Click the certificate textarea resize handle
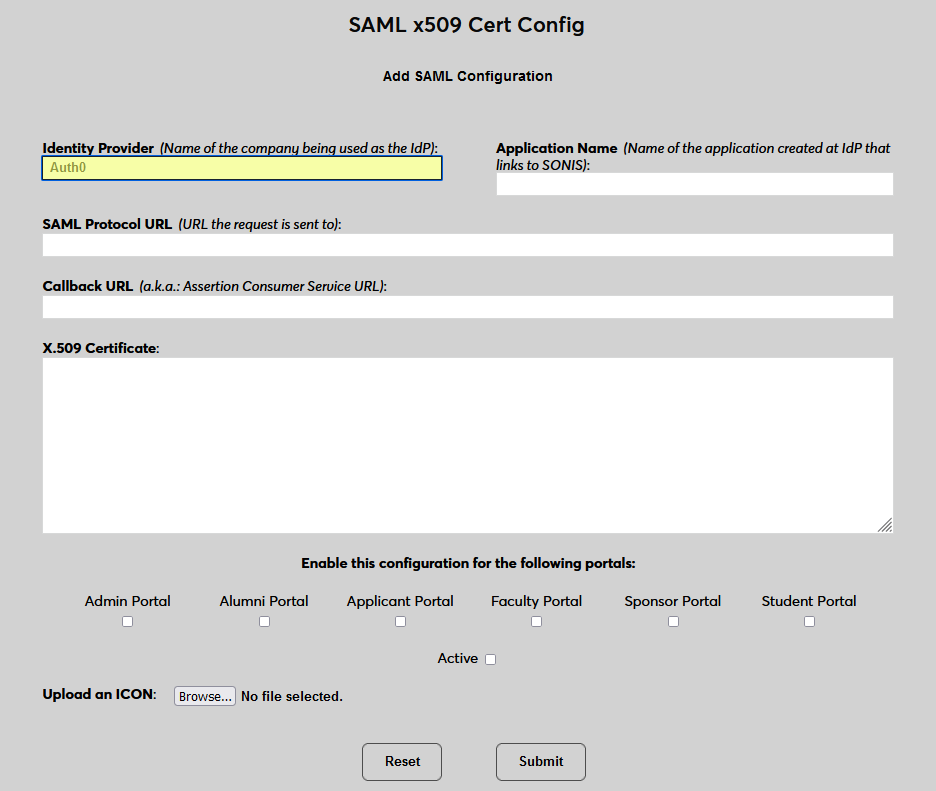The height and width of the screenshot is (791, 936). [884, 524]
